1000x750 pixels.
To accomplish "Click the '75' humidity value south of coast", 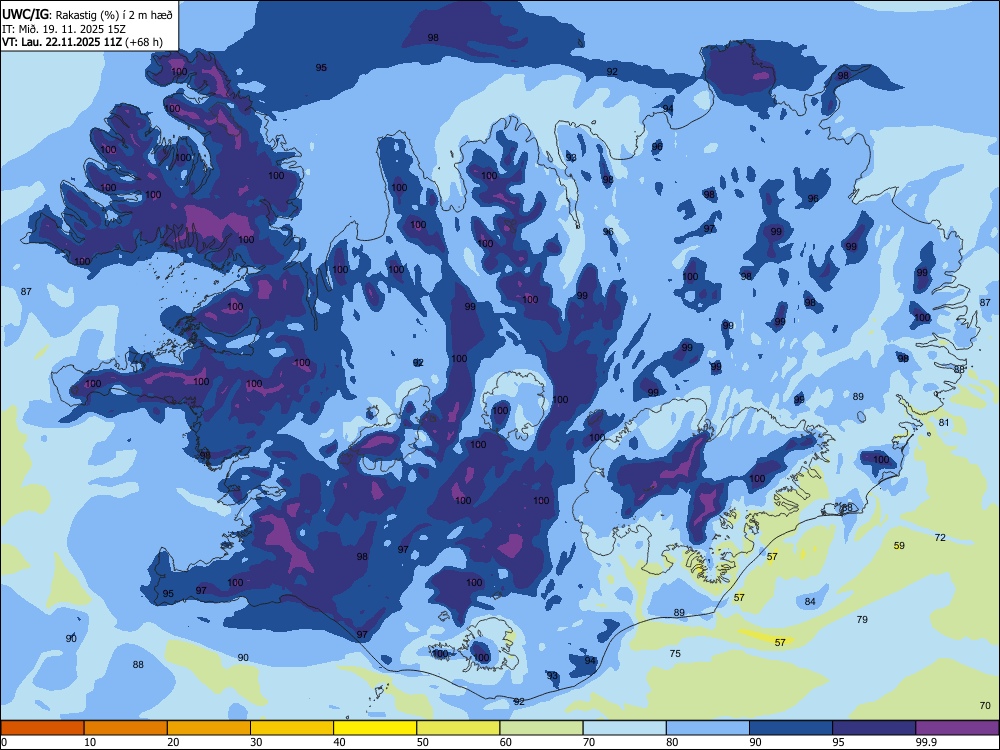I will (x=675, y=653).
